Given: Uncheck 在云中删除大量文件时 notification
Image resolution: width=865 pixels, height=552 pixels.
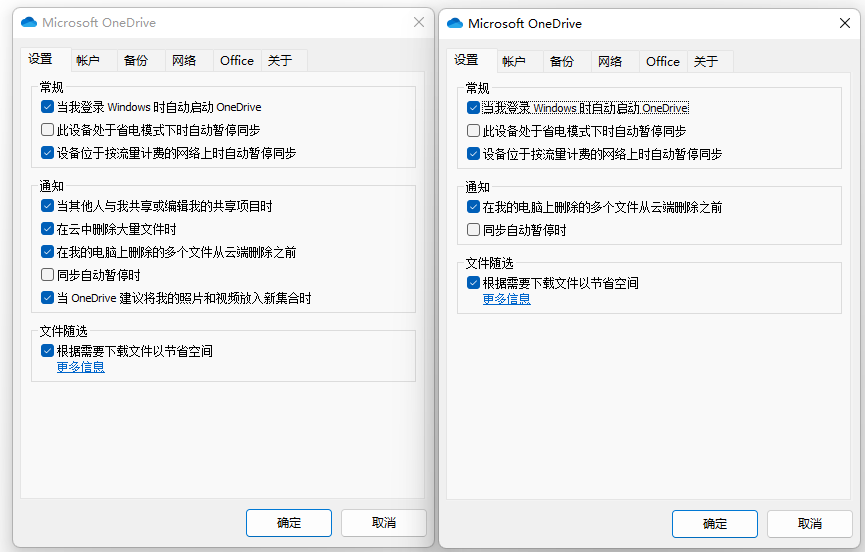Looking at the screenshot, I should tap(47, 229).
